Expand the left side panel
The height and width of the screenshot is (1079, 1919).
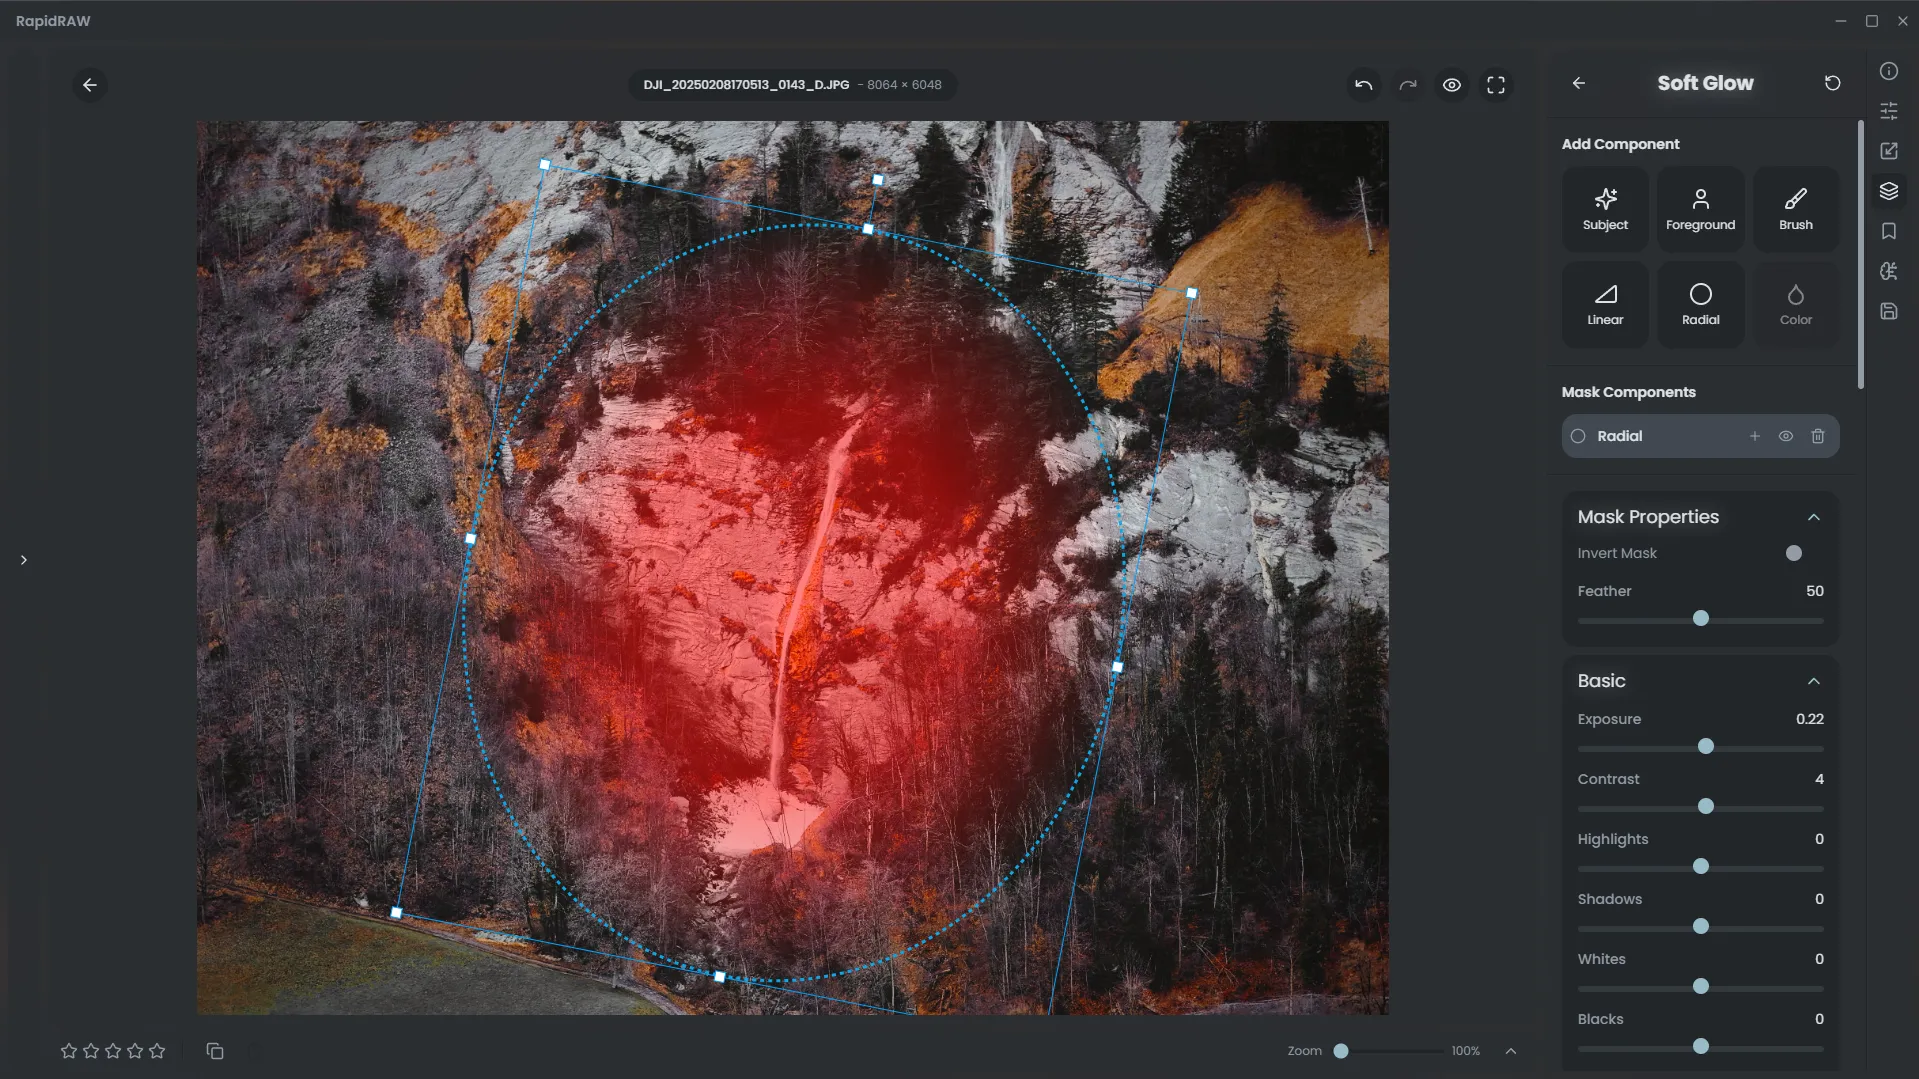coord(24,560)
